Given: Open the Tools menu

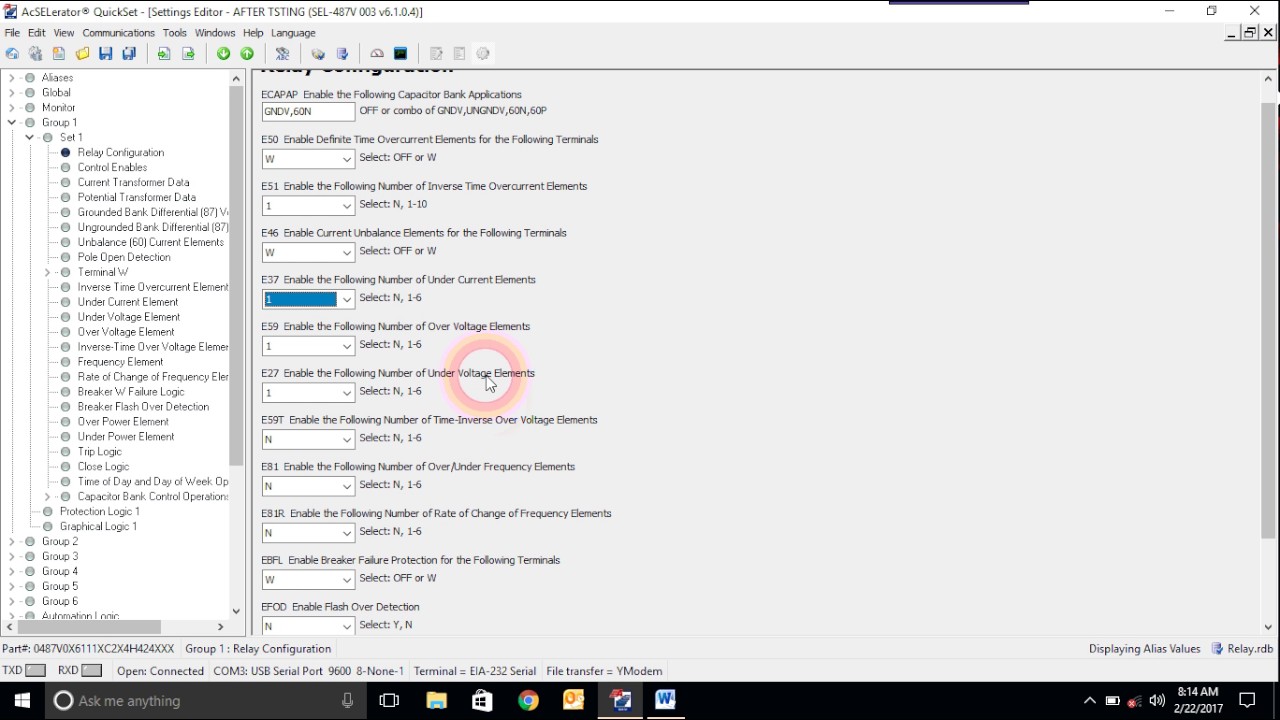Looking at the screenshot, I should point(175,33).
